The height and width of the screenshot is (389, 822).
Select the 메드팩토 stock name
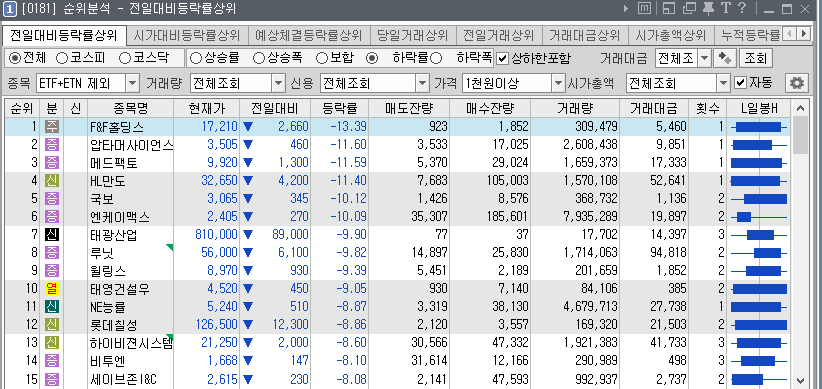point(114,163)
